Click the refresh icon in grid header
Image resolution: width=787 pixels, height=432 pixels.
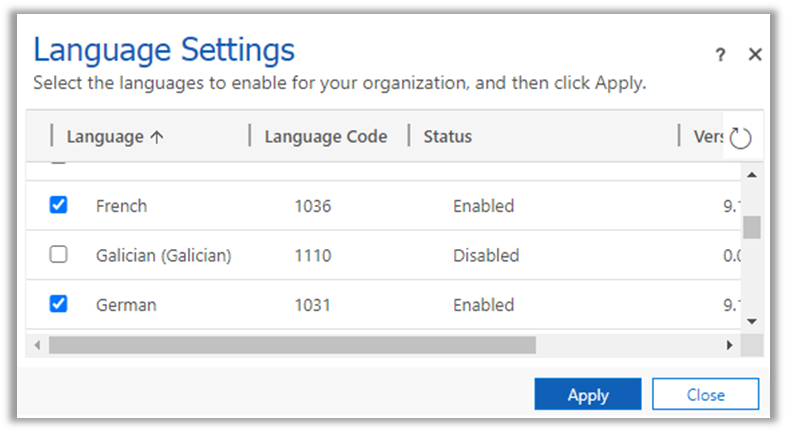740,138
